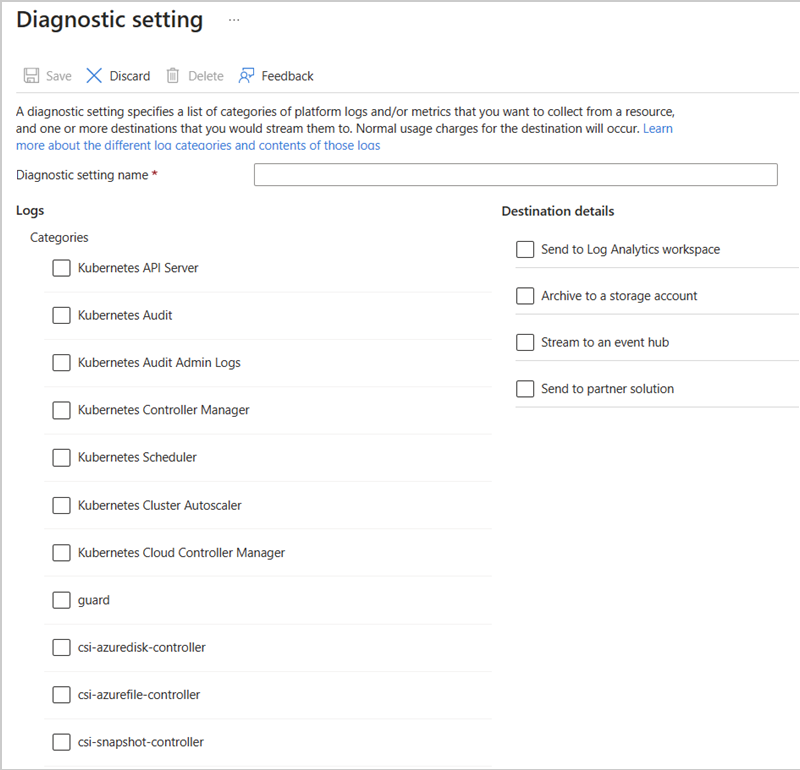This screenshot has width=800, height=770.
Task: Enable Send to Log Analytics workspace
Action: (525, 249)
